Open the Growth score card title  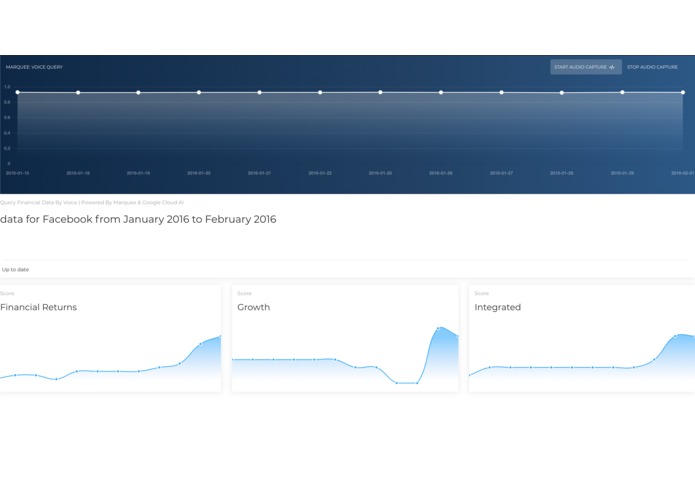point(254,307)
